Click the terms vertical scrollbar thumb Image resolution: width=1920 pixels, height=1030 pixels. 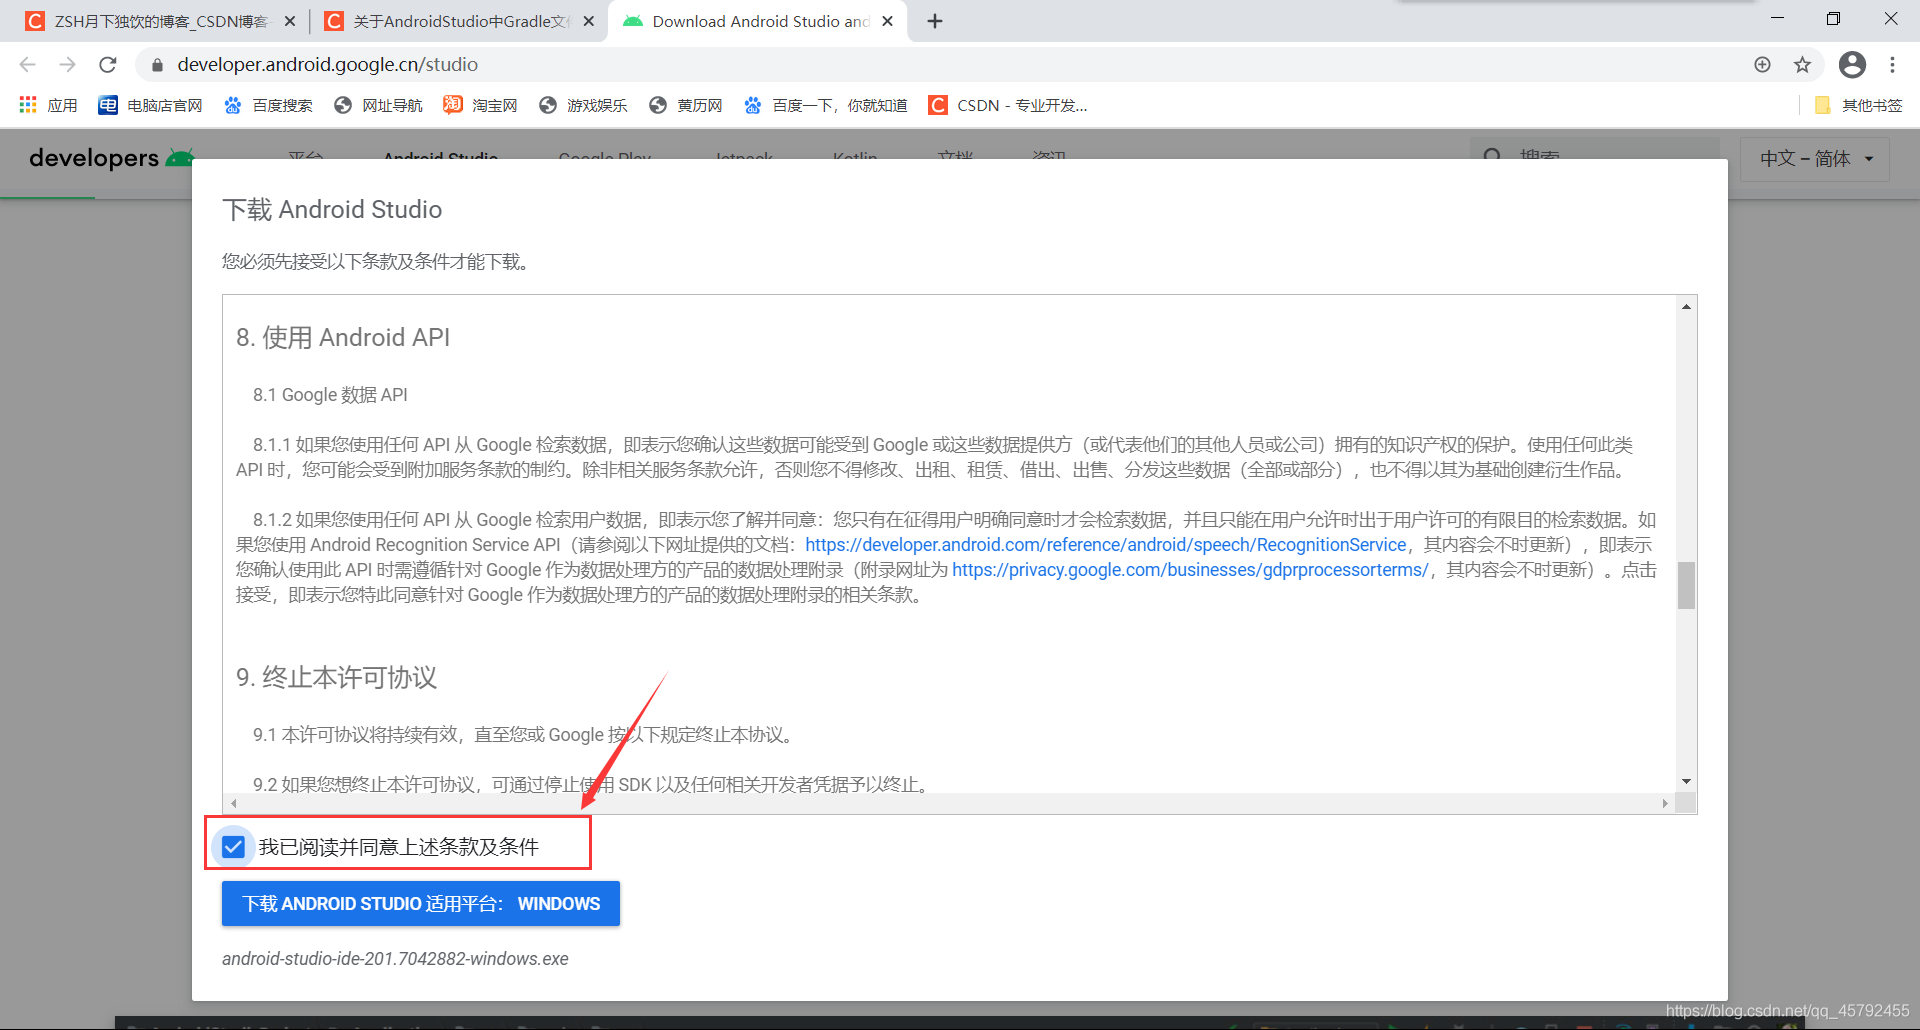pos(1686,585)
